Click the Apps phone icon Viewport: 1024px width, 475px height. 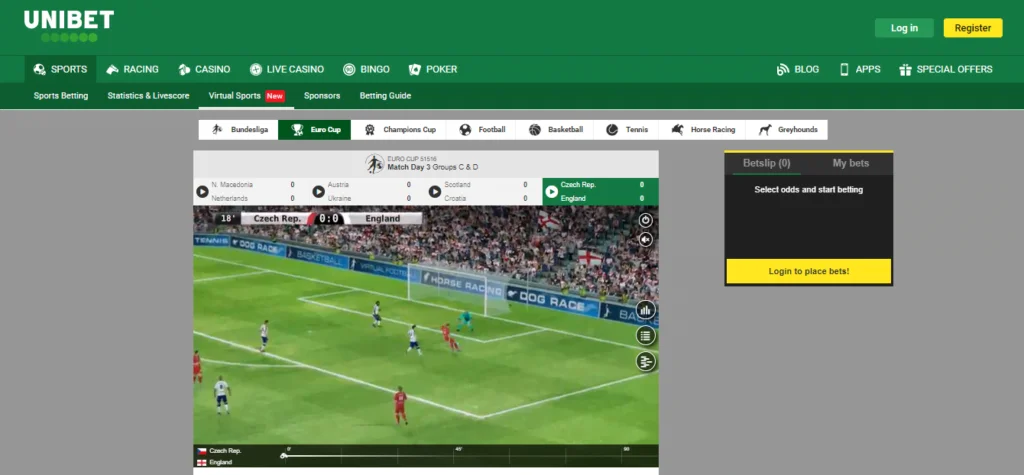coord(844,69)
